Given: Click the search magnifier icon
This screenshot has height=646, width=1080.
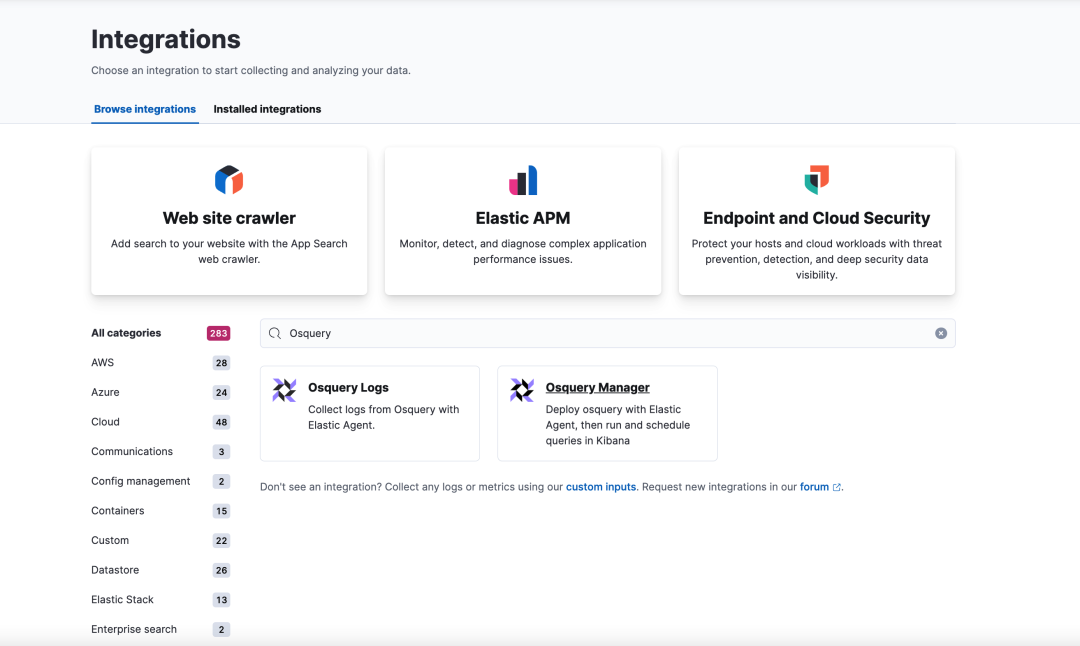Looking at the screenshot, I should coord(275,333).
